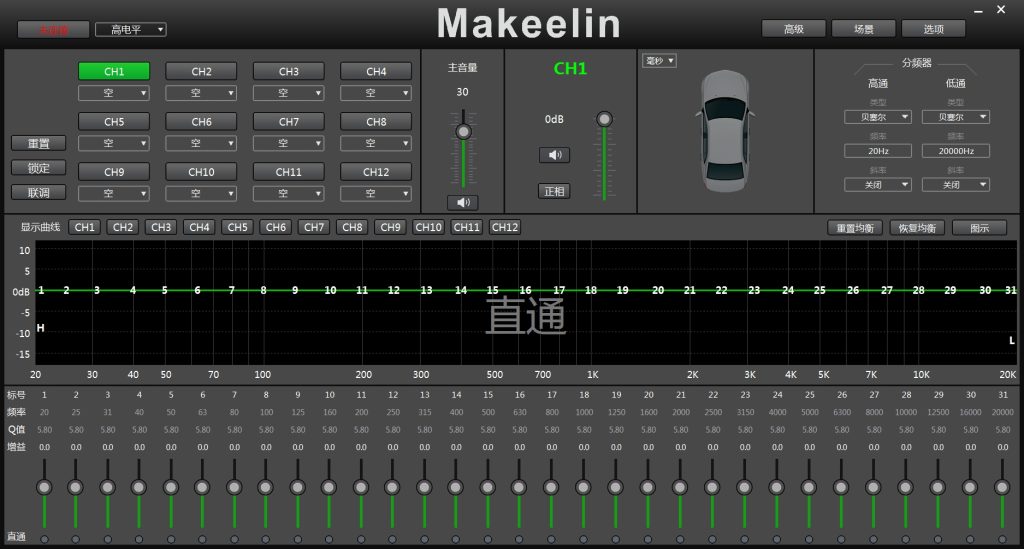1024x549 pixels.
Task: Click the 图示 graphic mode button
Action: (x=980, y=228)
